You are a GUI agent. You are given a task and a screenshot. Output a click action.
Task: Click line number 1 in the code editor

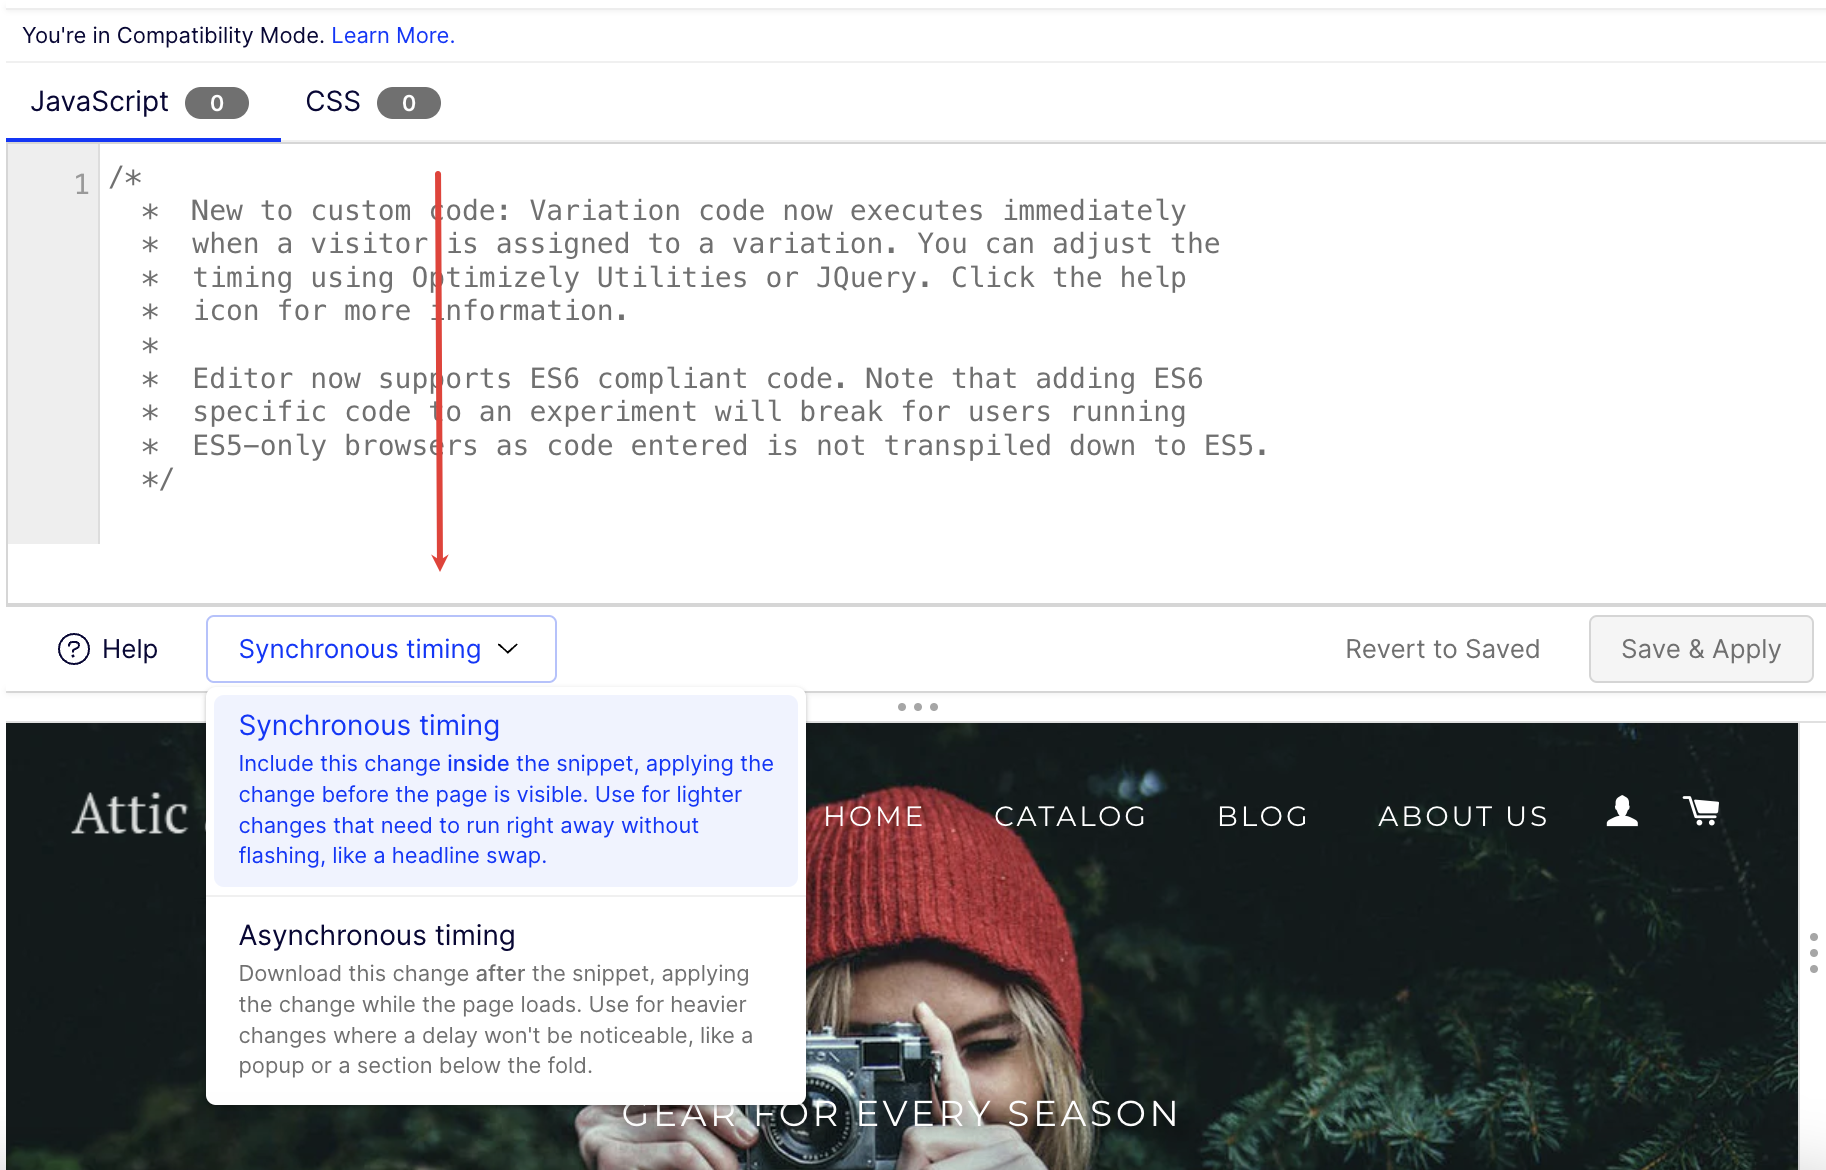tap(81, 183)
